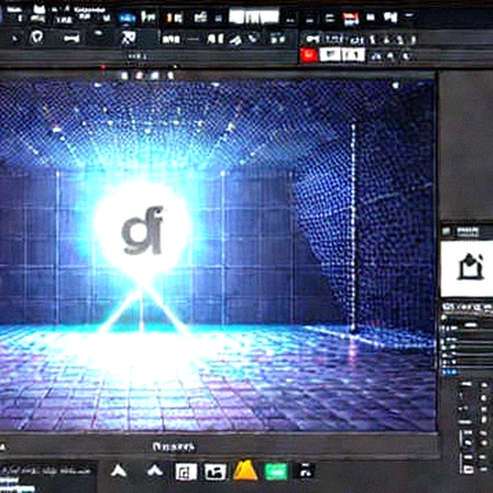The height and width of the screenshot is (493, 493).
Task: Toggle the blue highlighted row indicator
Action: (x=449, y=372)
